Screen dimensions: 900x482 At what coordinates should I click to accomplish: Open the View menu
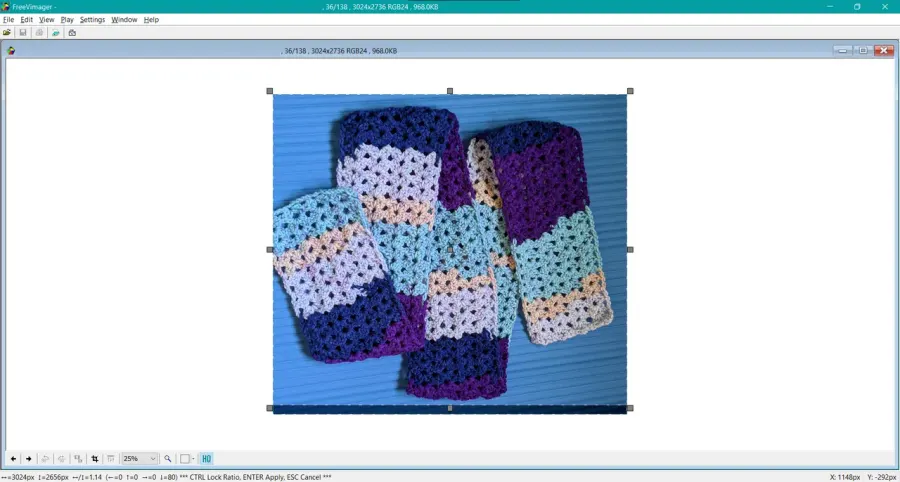pyautogui.click(x=46, y=20)
